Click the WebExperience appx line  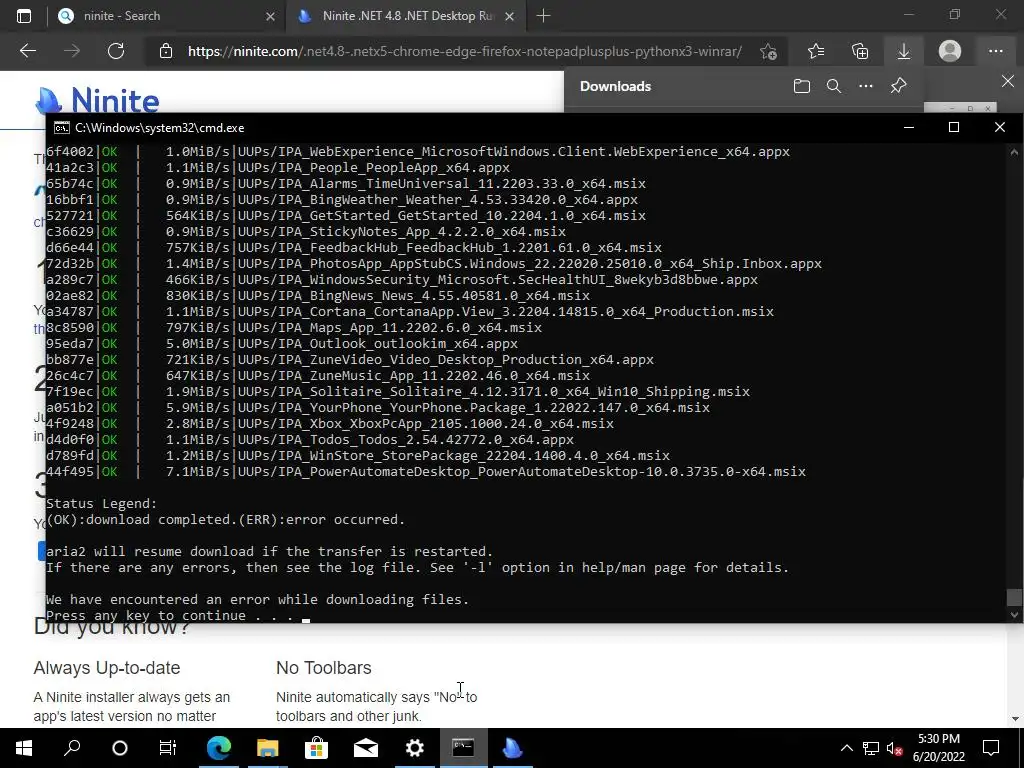click(x=418, y=152)
